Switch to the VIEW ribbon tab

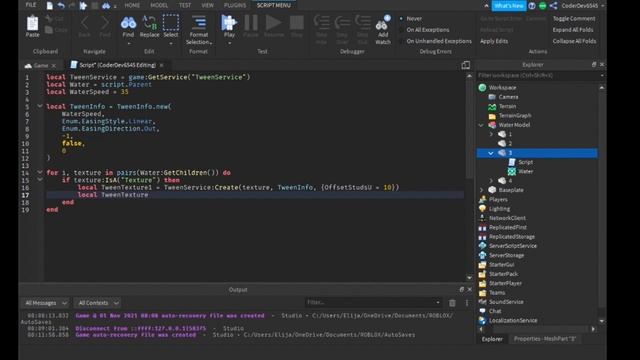point(207,5)
